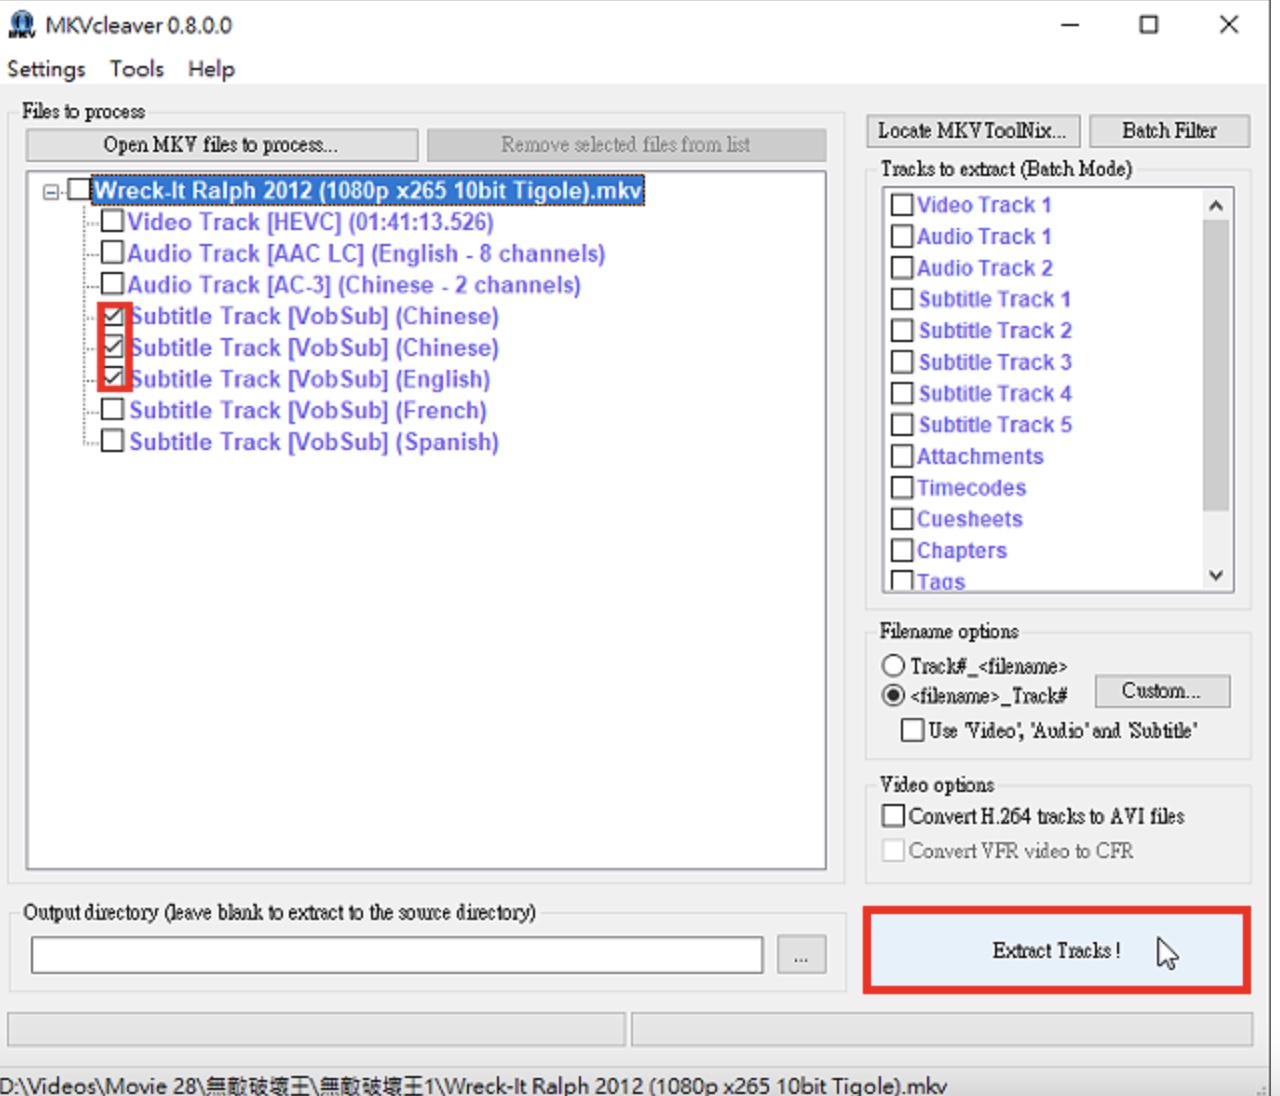
Task: Check batch mode Subtitle Track 2 checkbox
Action: pyautogui.click(x=902, y=330)
